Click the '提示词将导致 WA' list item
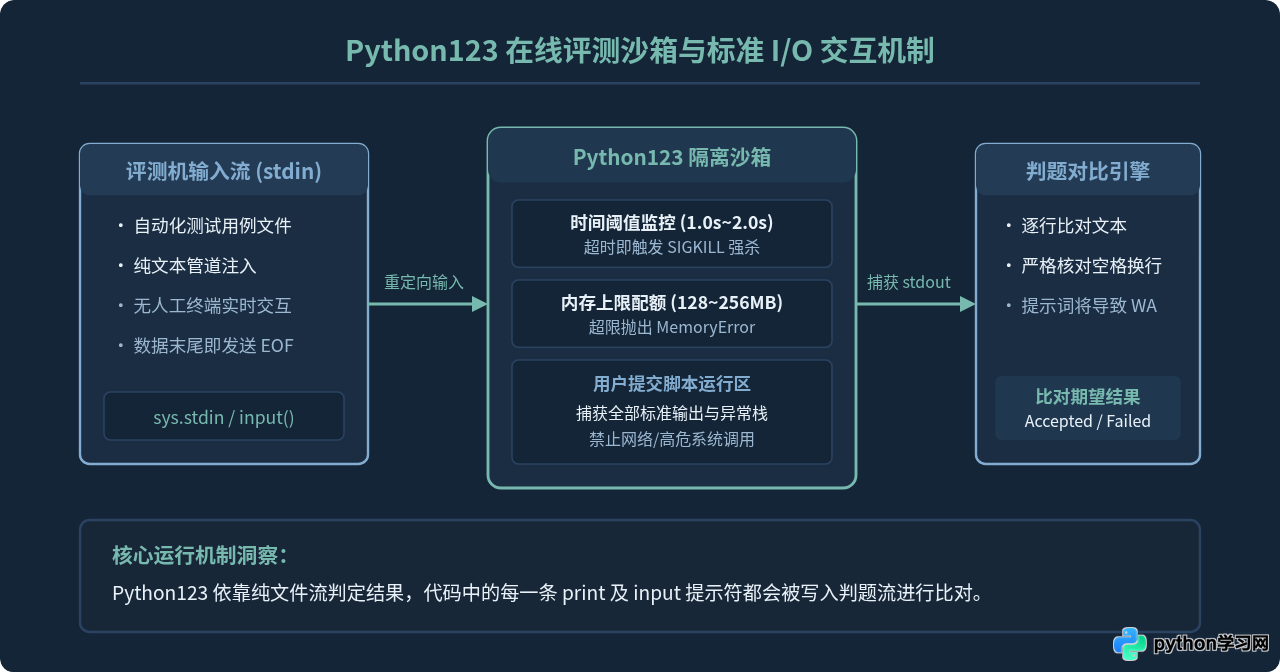This screenshot has height=672, width=1280. pos(1089,306)
